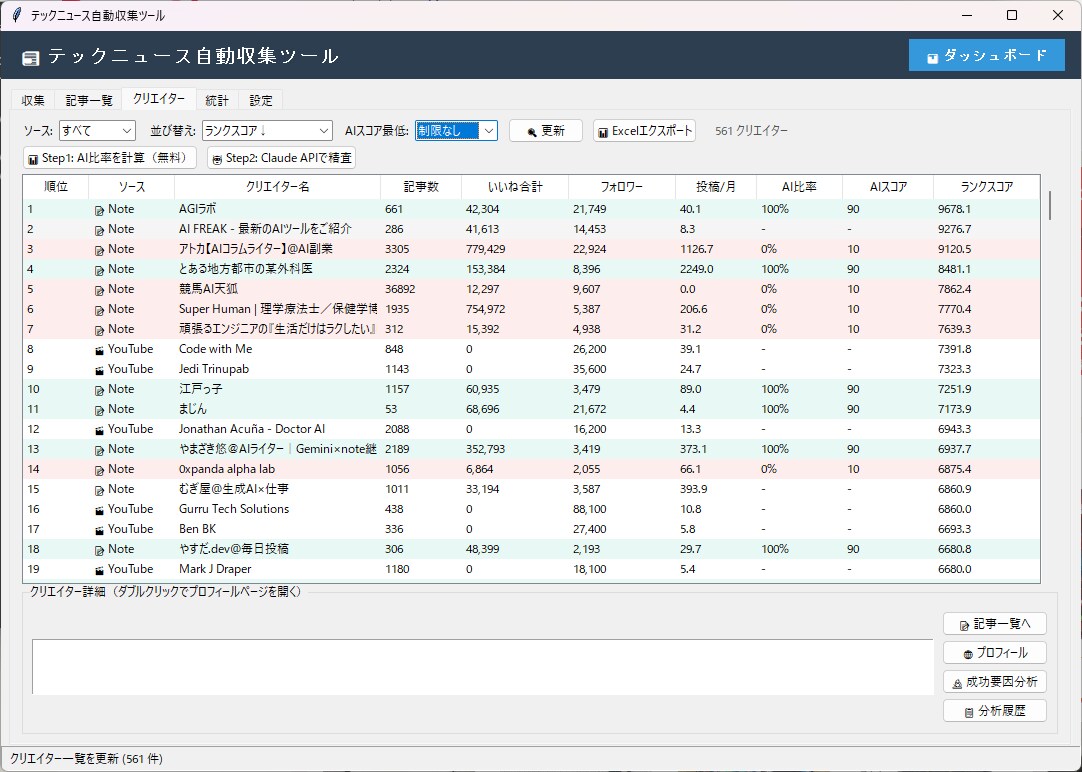Screen dimensions: 1082x772
Task: Click the 561 クリエイター count label
Action: [x=751, y=130]
